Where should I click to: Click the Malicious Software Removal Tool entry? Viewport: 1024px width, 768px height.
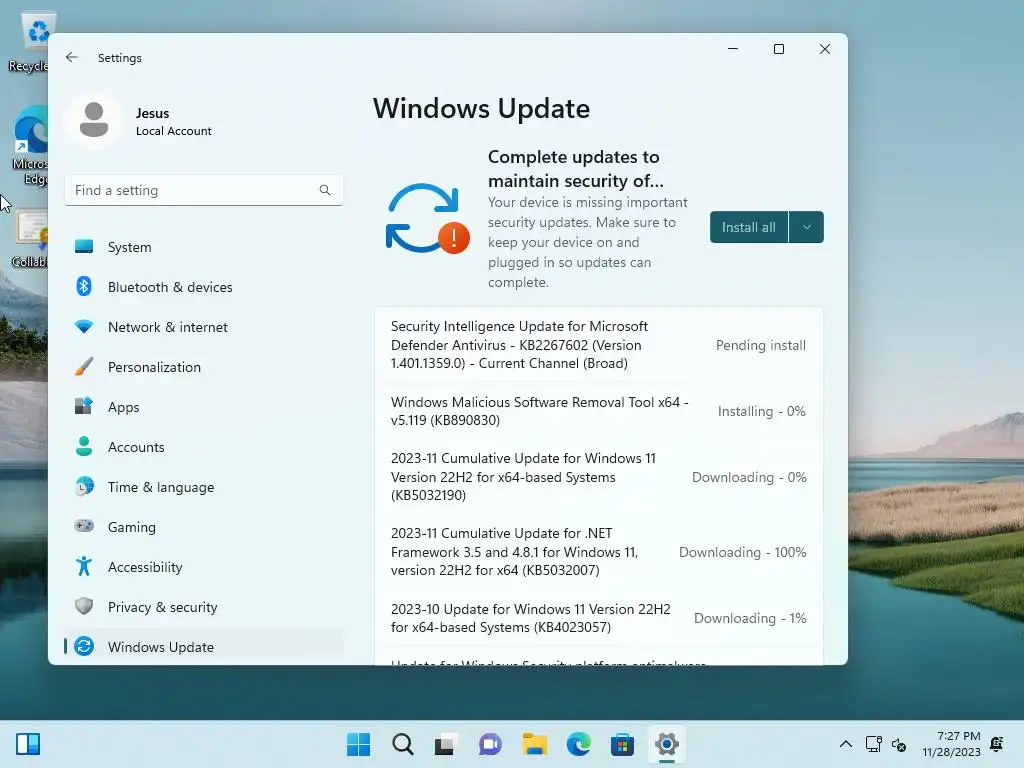click(x=599, y=411)
